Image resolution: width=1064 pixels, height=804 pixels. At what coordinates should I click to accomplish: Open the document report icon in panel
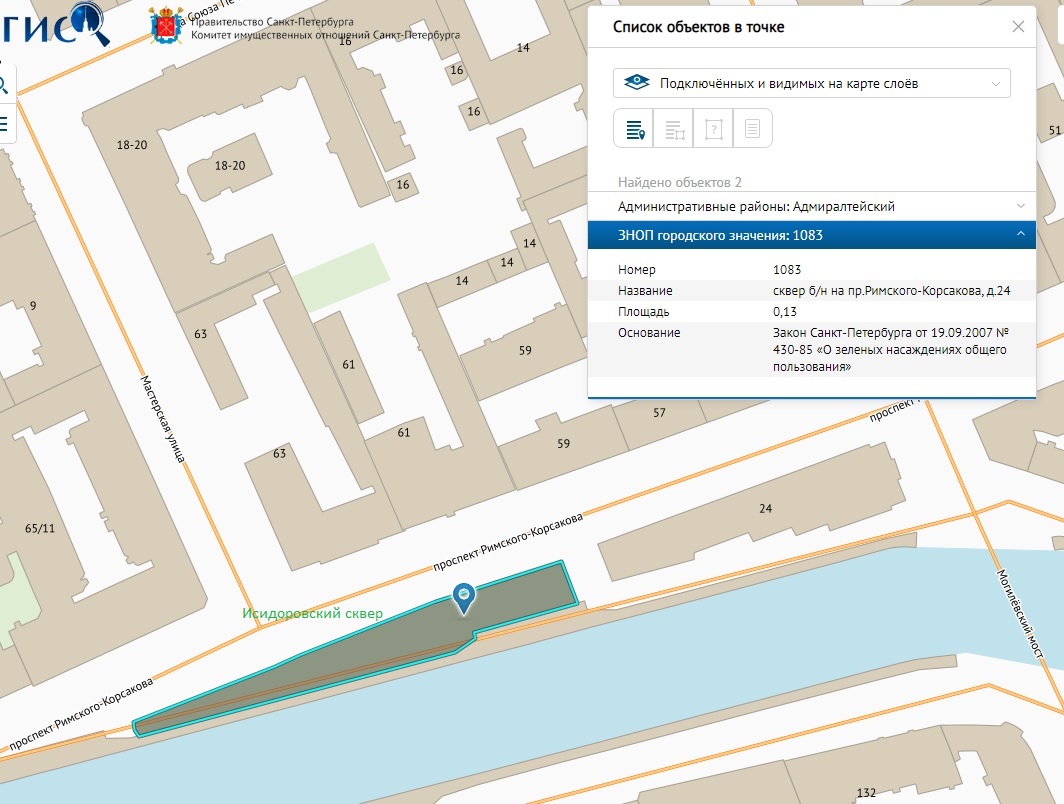752,129
